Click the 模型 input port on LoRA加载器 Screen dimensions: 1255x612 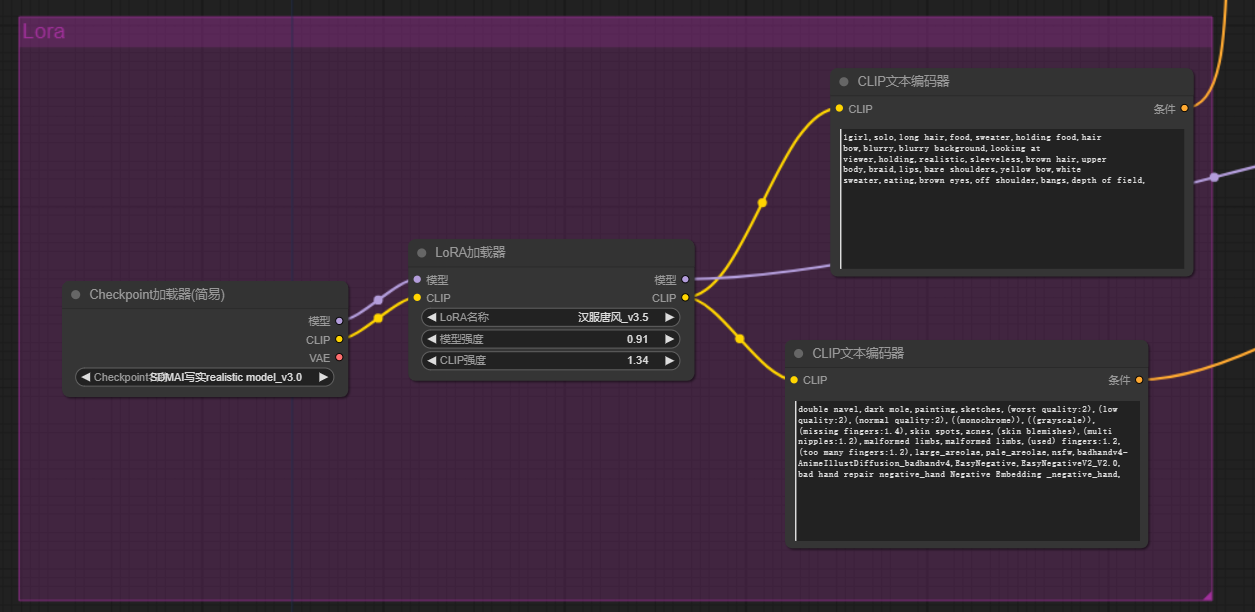[417, 280]
